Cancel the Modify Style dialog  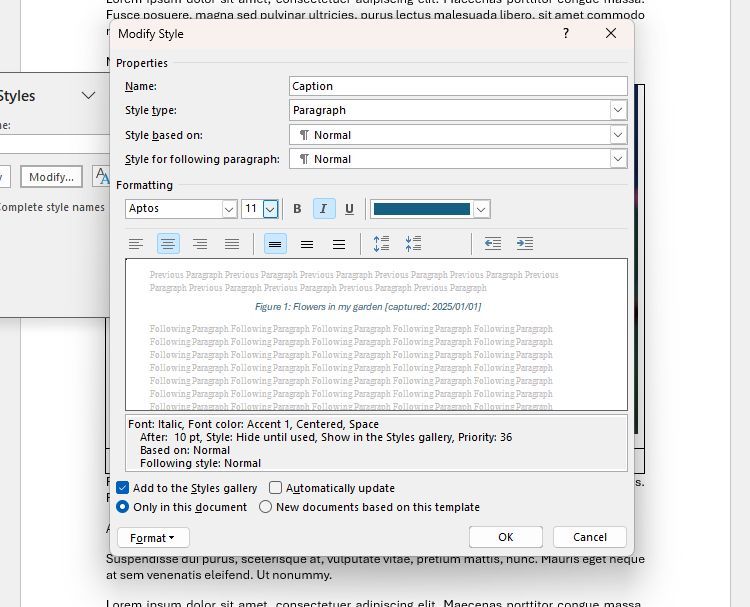pyautogui.click(x=590, y=537)
